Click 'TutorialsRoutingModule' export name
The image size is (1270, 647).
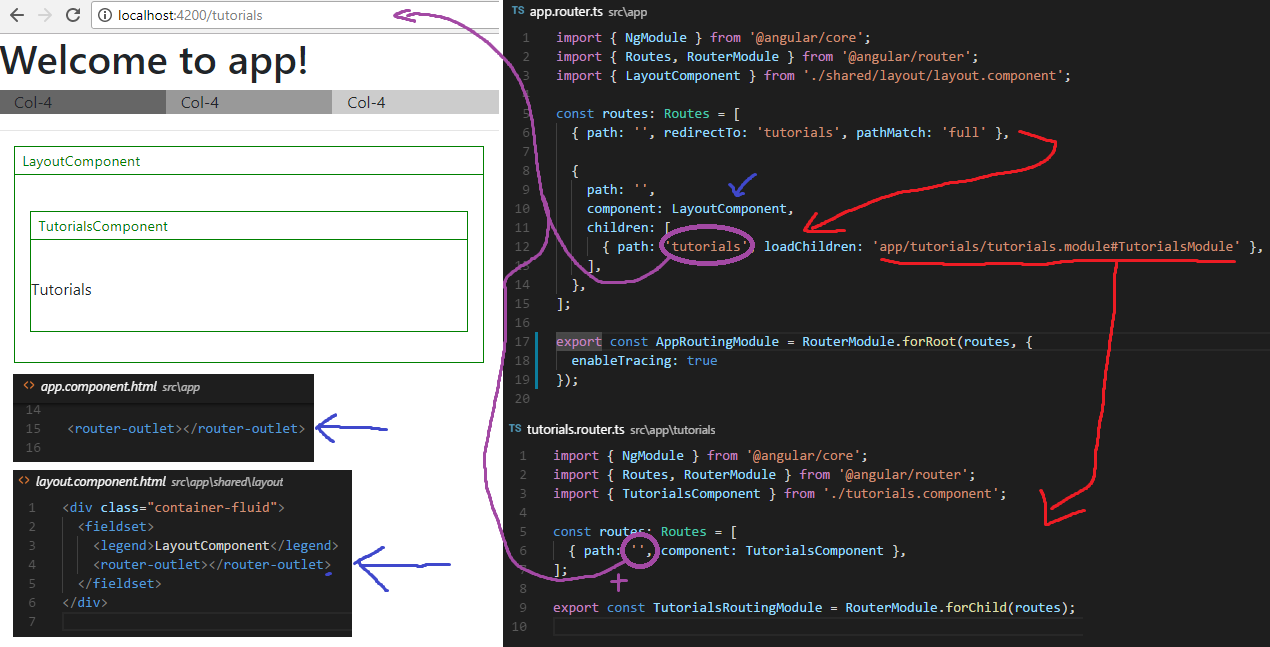click(x=737, y=608)
